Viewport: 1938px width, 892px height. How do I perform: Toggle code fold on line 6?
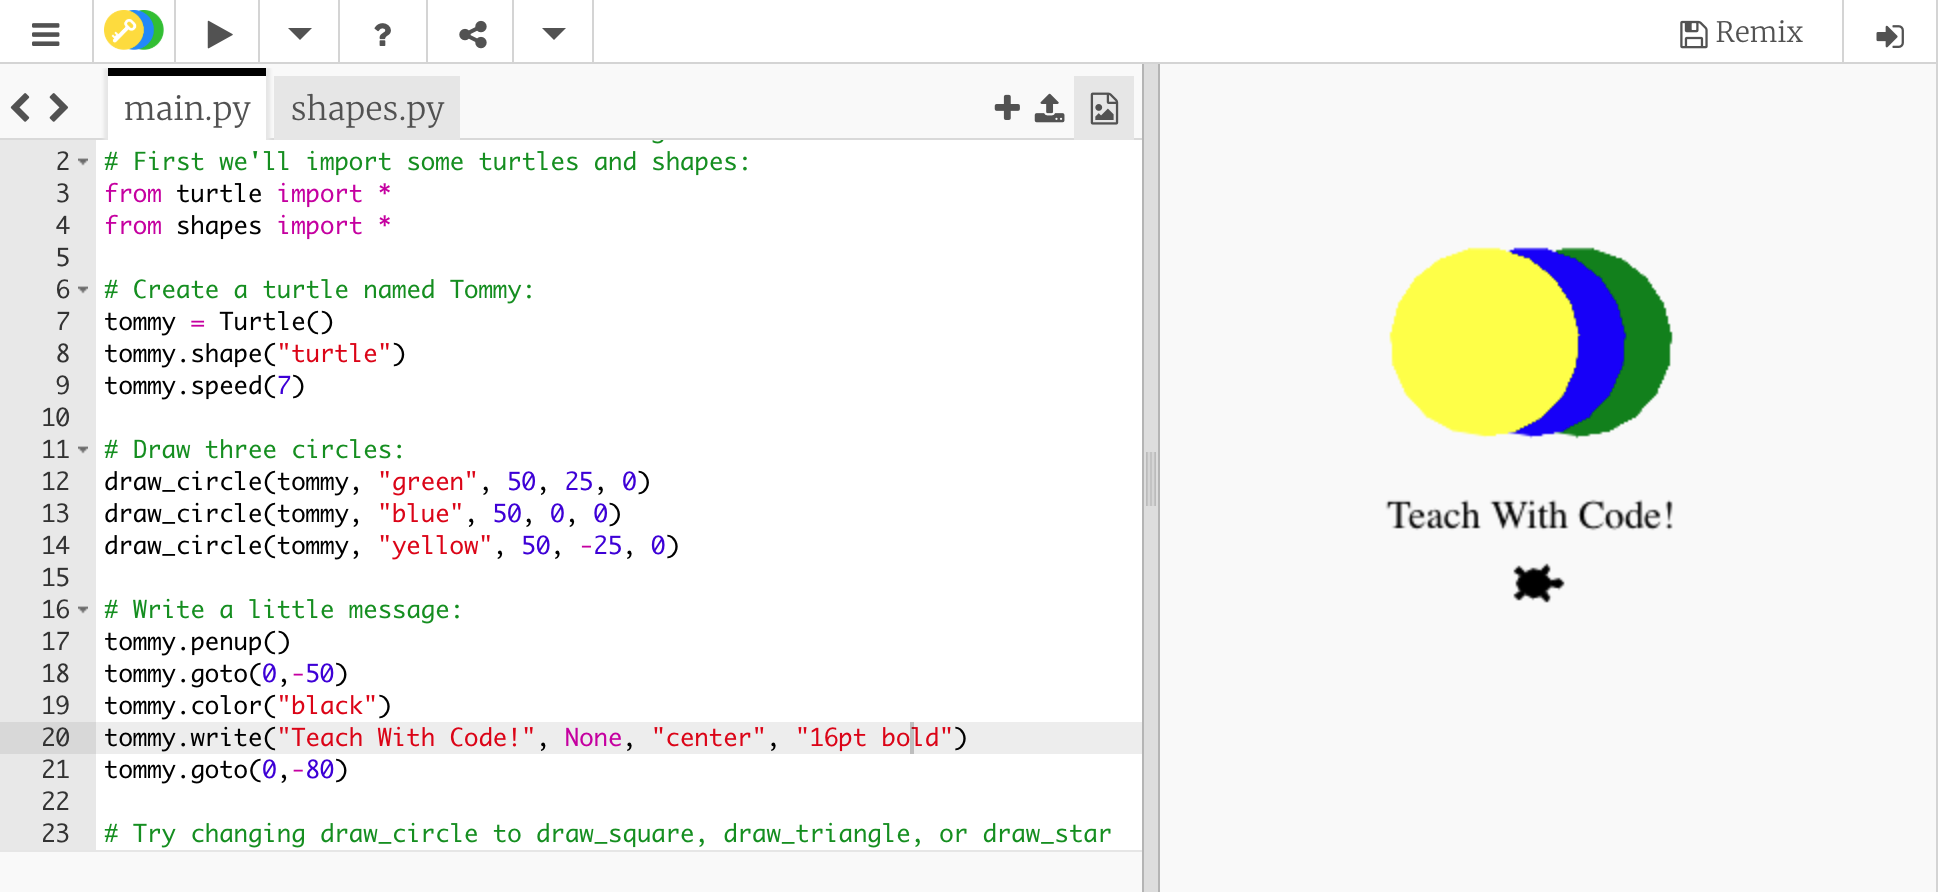coord(83,290)
